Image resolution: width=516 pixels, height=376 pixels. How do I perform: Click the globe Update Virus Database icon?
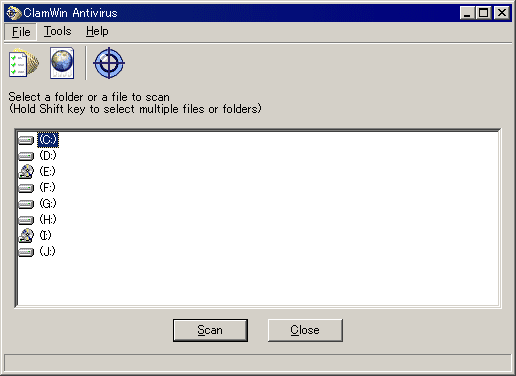click(62, 63)
